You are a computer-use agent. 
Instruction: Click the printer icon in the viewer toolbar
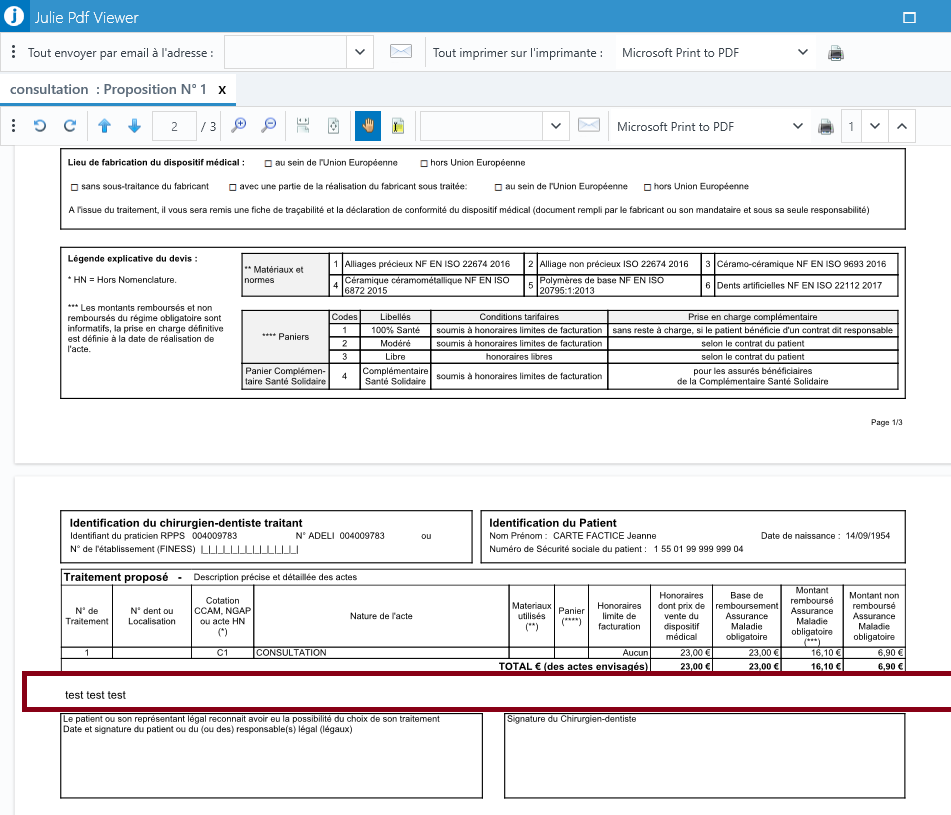tap(825, 127)
